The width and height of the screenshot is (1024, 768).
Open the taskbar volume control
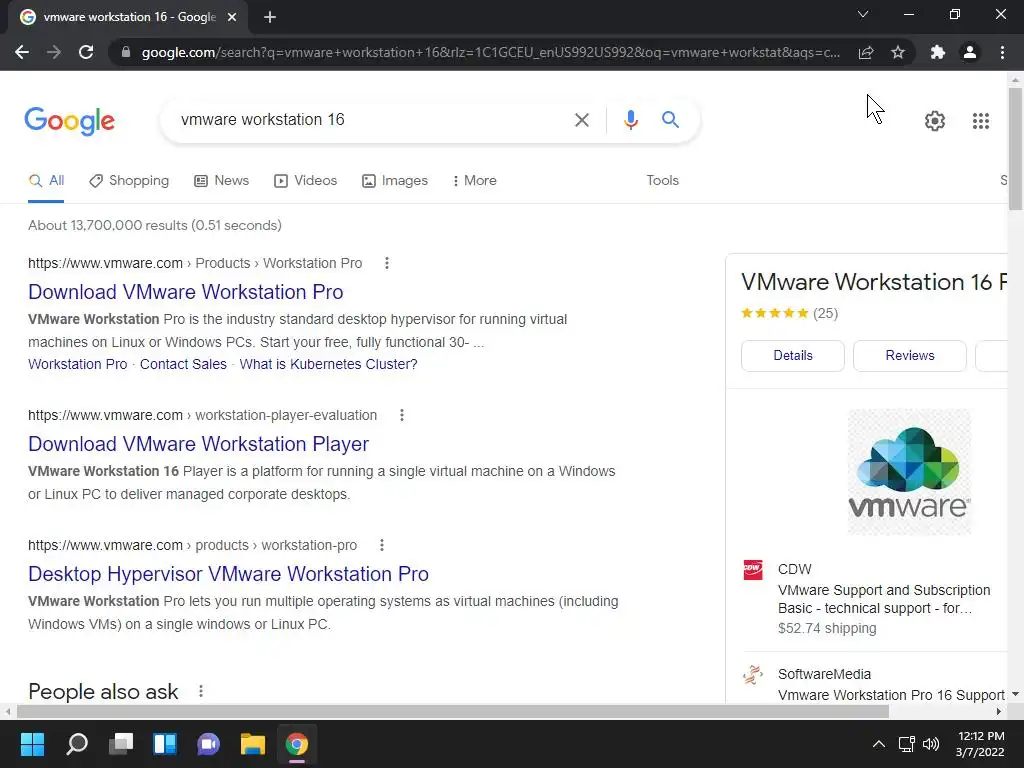pos(931,744)
